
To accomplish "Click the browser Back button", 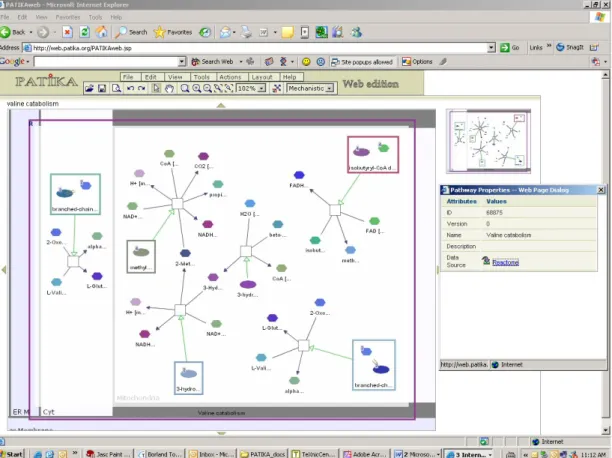I will pos(14,32).
